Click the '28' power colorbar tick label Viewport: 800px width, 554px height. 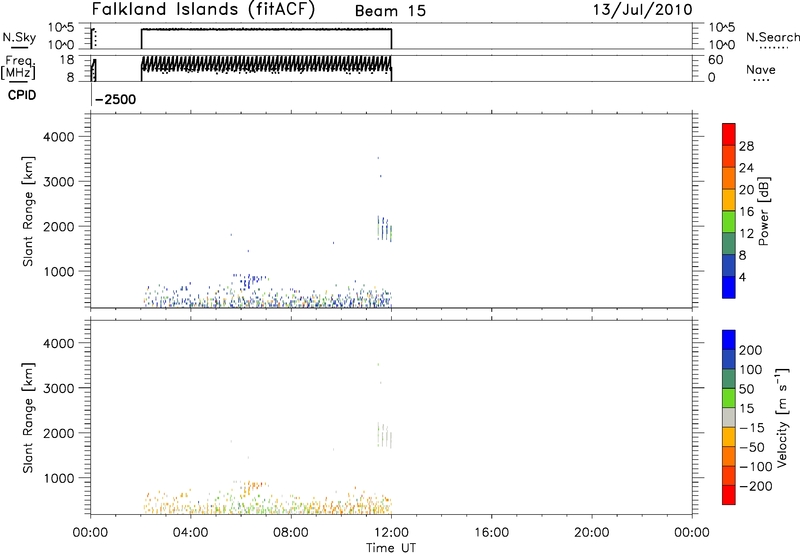(746, 146)
